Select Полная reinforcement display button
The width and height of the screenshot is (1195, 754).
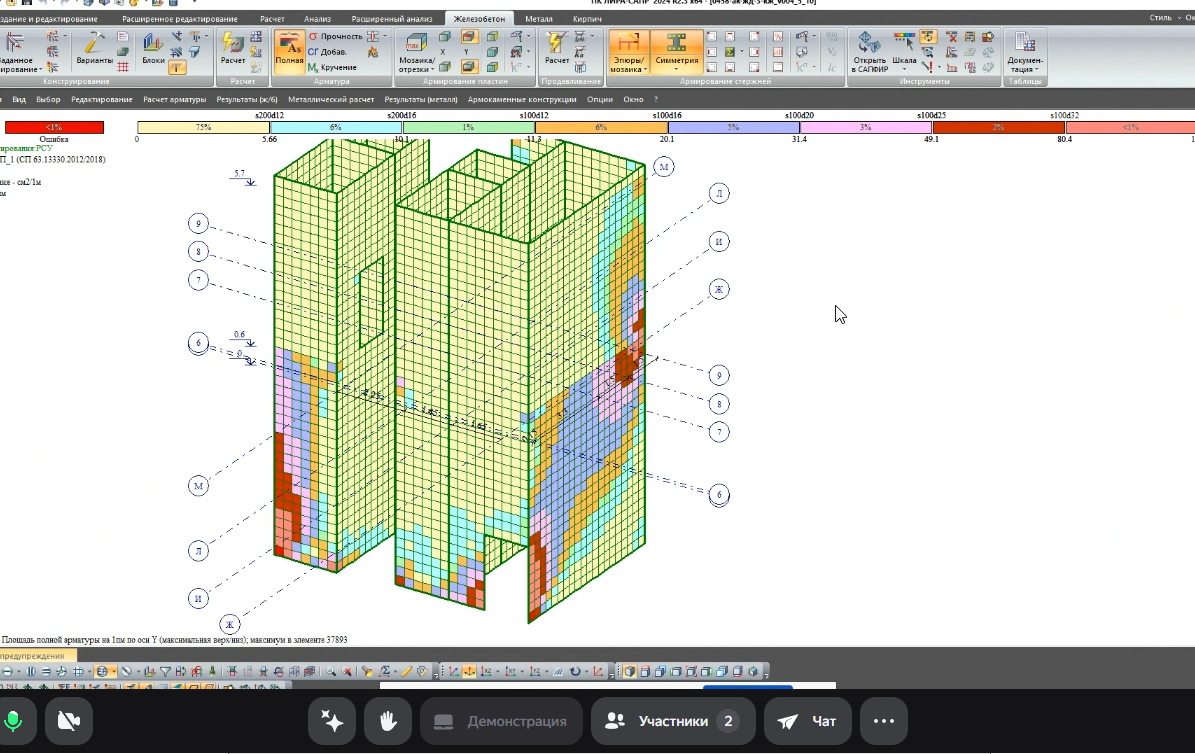(x=289, y=50)
